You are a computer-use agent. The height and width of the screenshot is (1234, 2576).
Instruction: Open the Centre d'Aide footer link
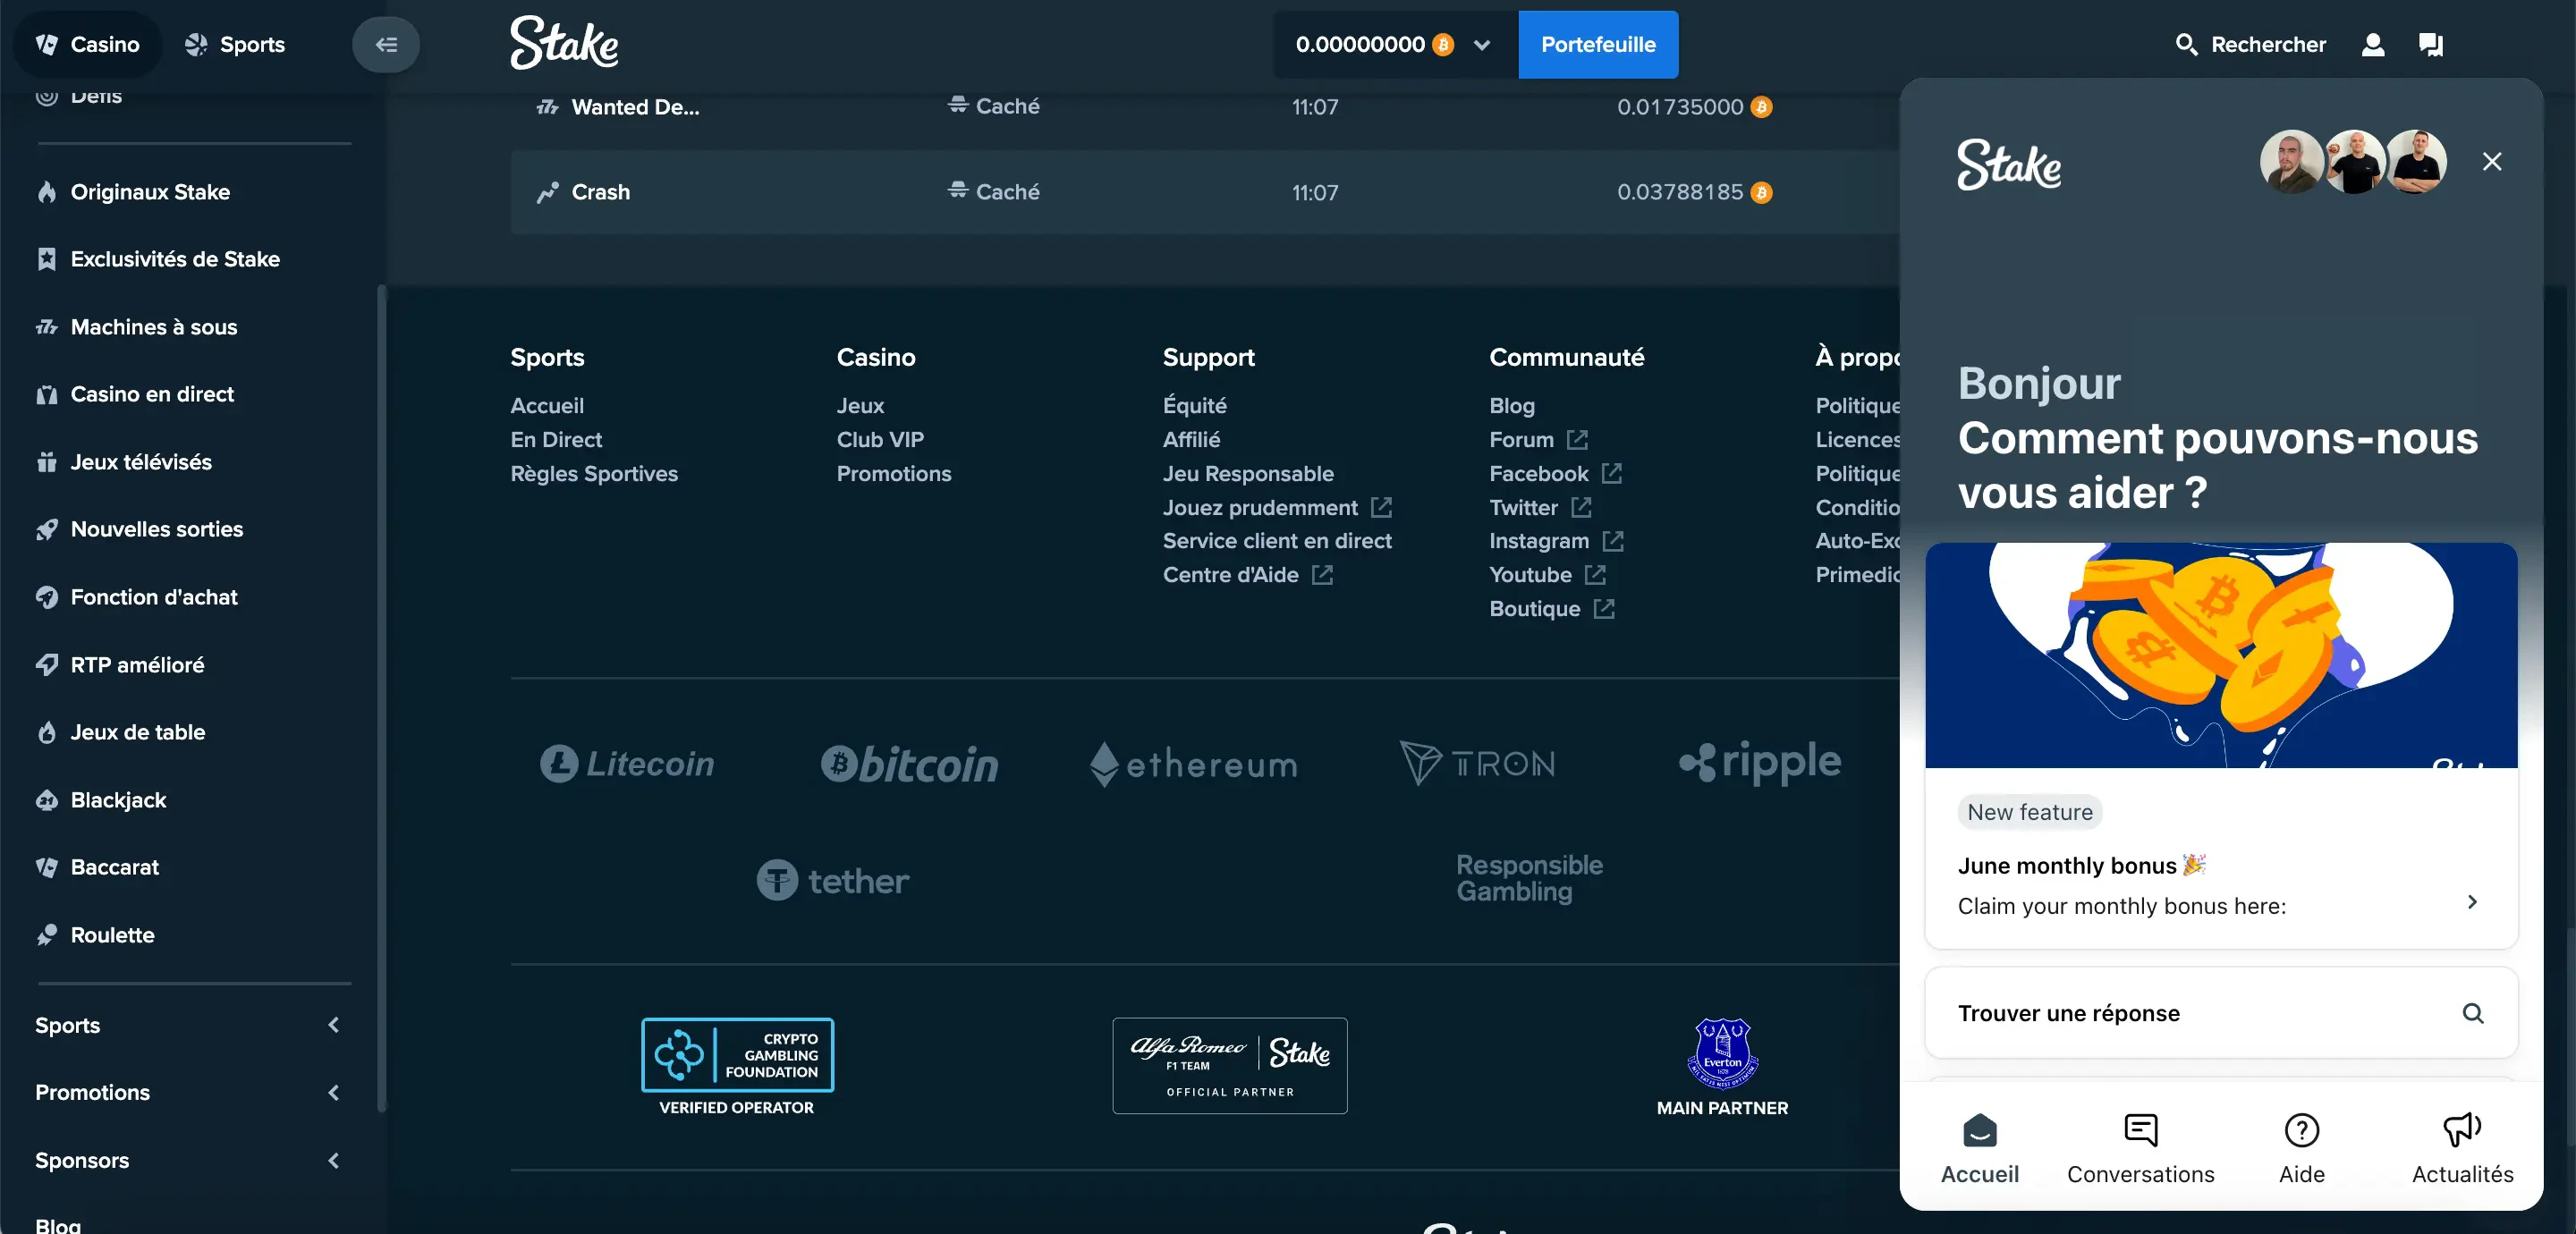click(1247, 575)
